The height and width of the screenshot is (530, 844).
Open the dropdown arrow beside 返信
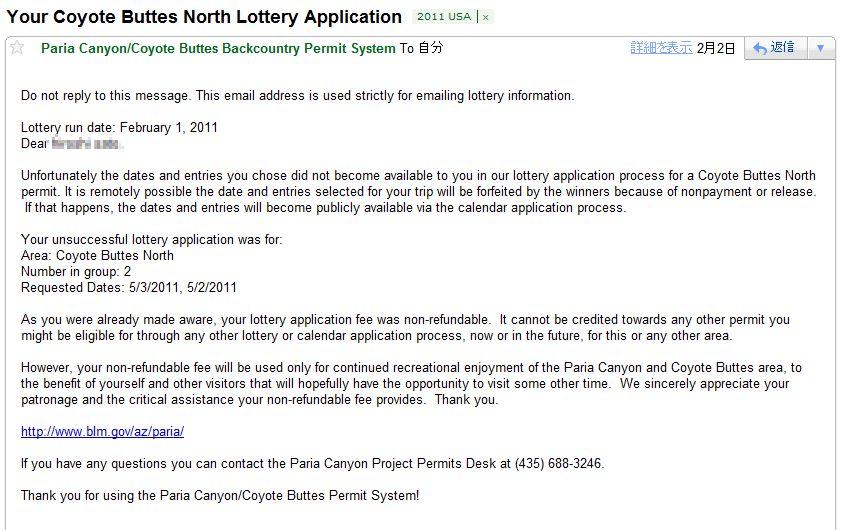point(820,48)
